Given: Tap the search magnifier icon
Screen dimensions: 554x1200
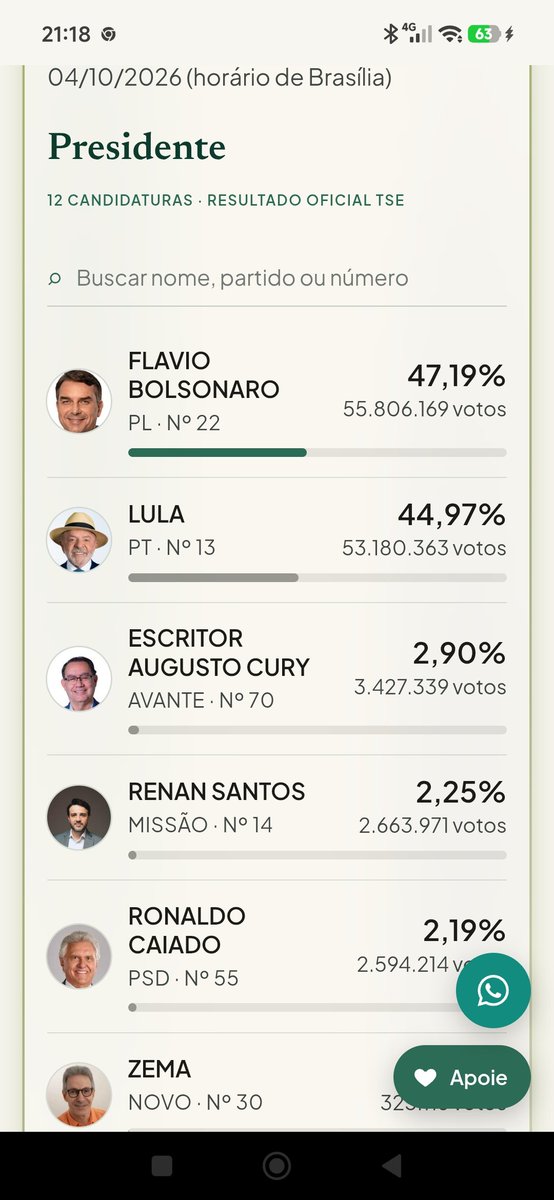Looking at the screenshot, I should coord(55,279).
